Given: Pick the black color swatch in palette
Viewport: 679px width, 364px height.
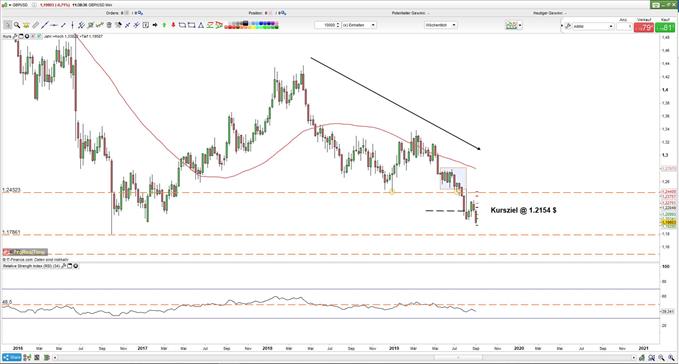Looking at the screenshot, I should [x=246, y=23].
